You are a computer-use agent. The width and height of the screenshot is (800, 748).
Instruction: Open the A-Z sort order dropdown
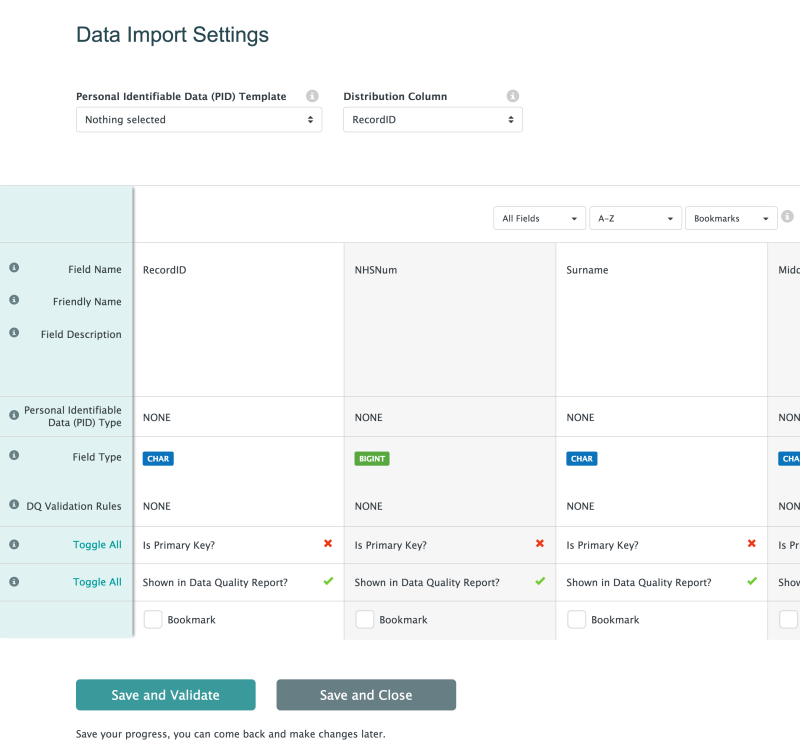[x=635, y=217]
